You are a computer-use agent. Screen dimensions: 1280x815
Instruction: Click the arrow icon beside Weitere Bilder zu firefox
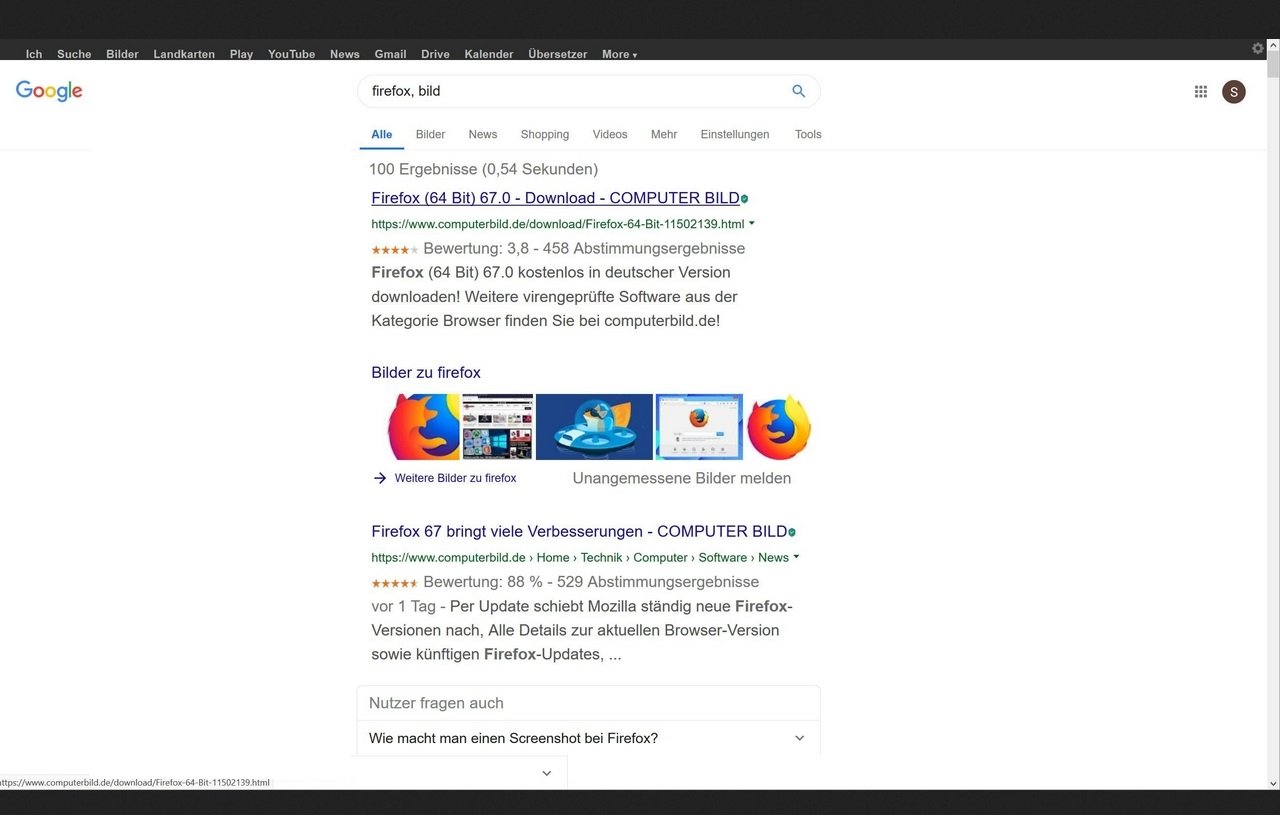380,478
